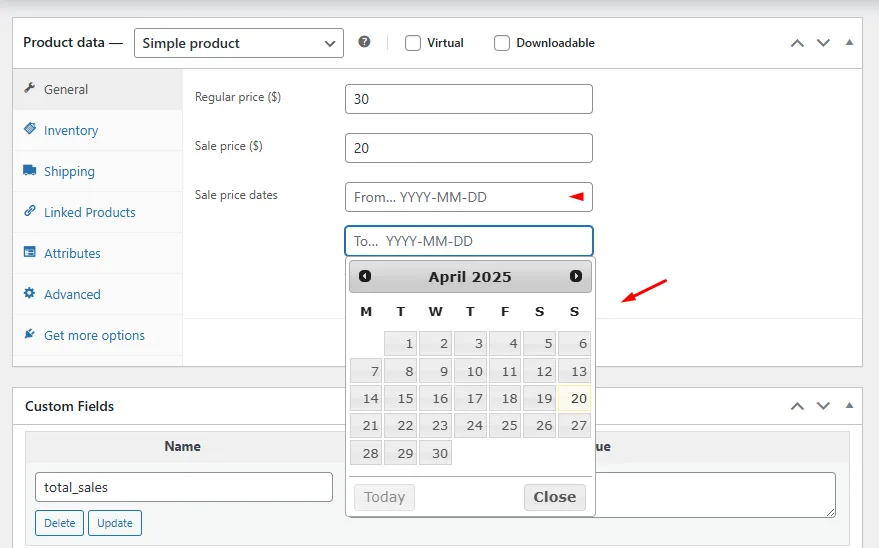
Task: Enable the Virtual checkbox
Action: click(412, 43)
